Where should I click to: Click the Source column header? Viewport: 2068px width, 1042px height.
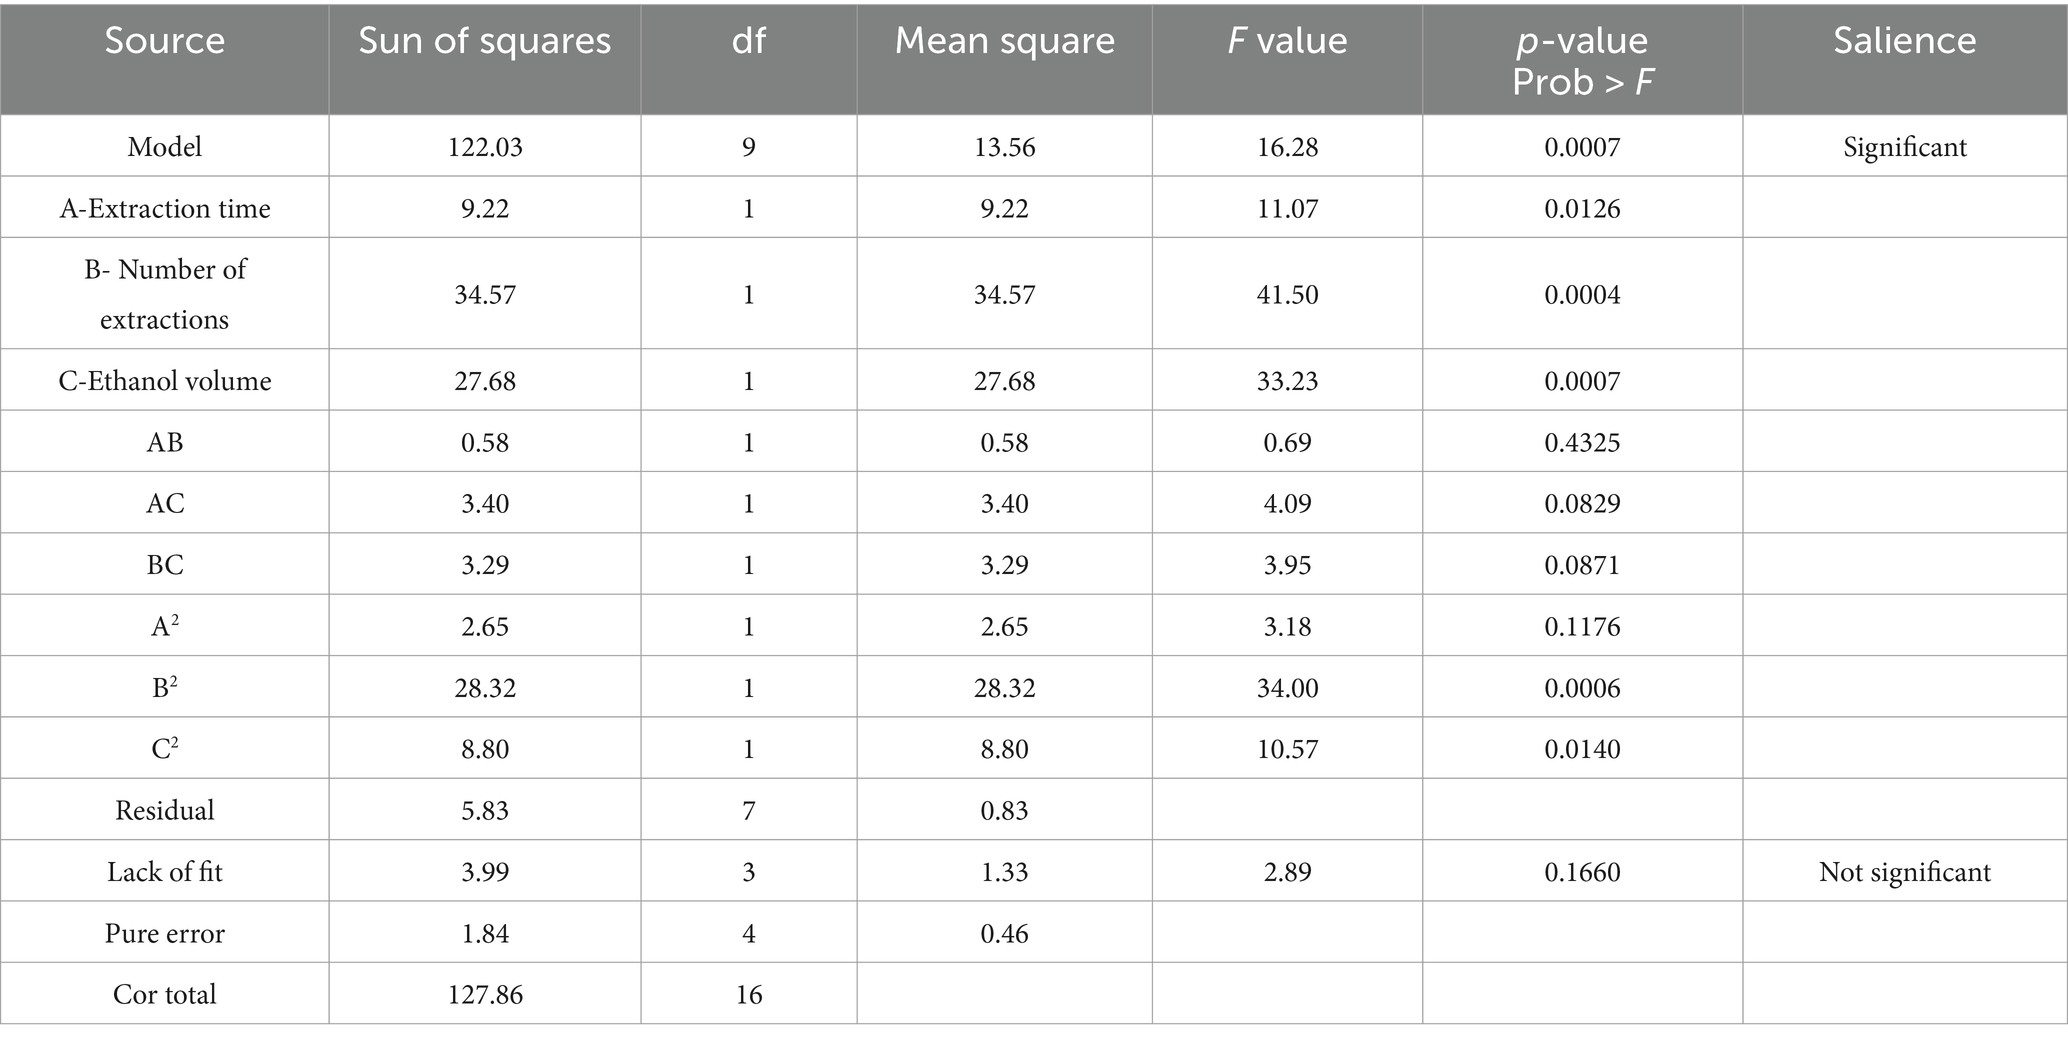click(x=165, y=41)
